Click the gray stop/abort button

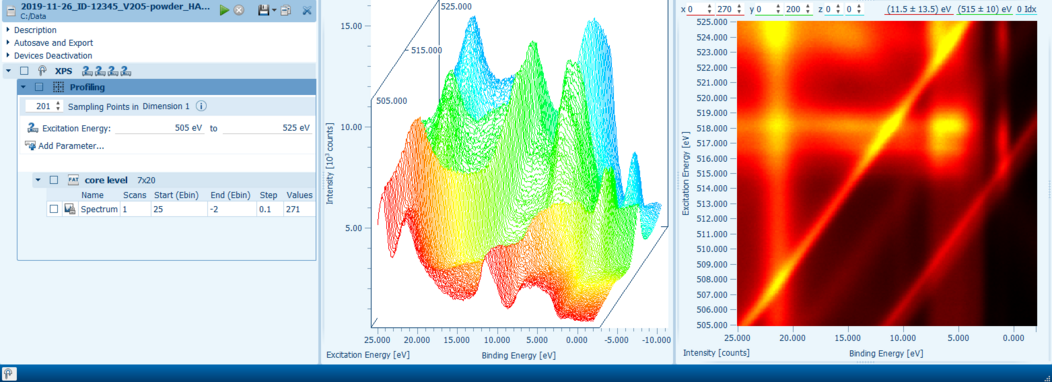tap(238, 10)
